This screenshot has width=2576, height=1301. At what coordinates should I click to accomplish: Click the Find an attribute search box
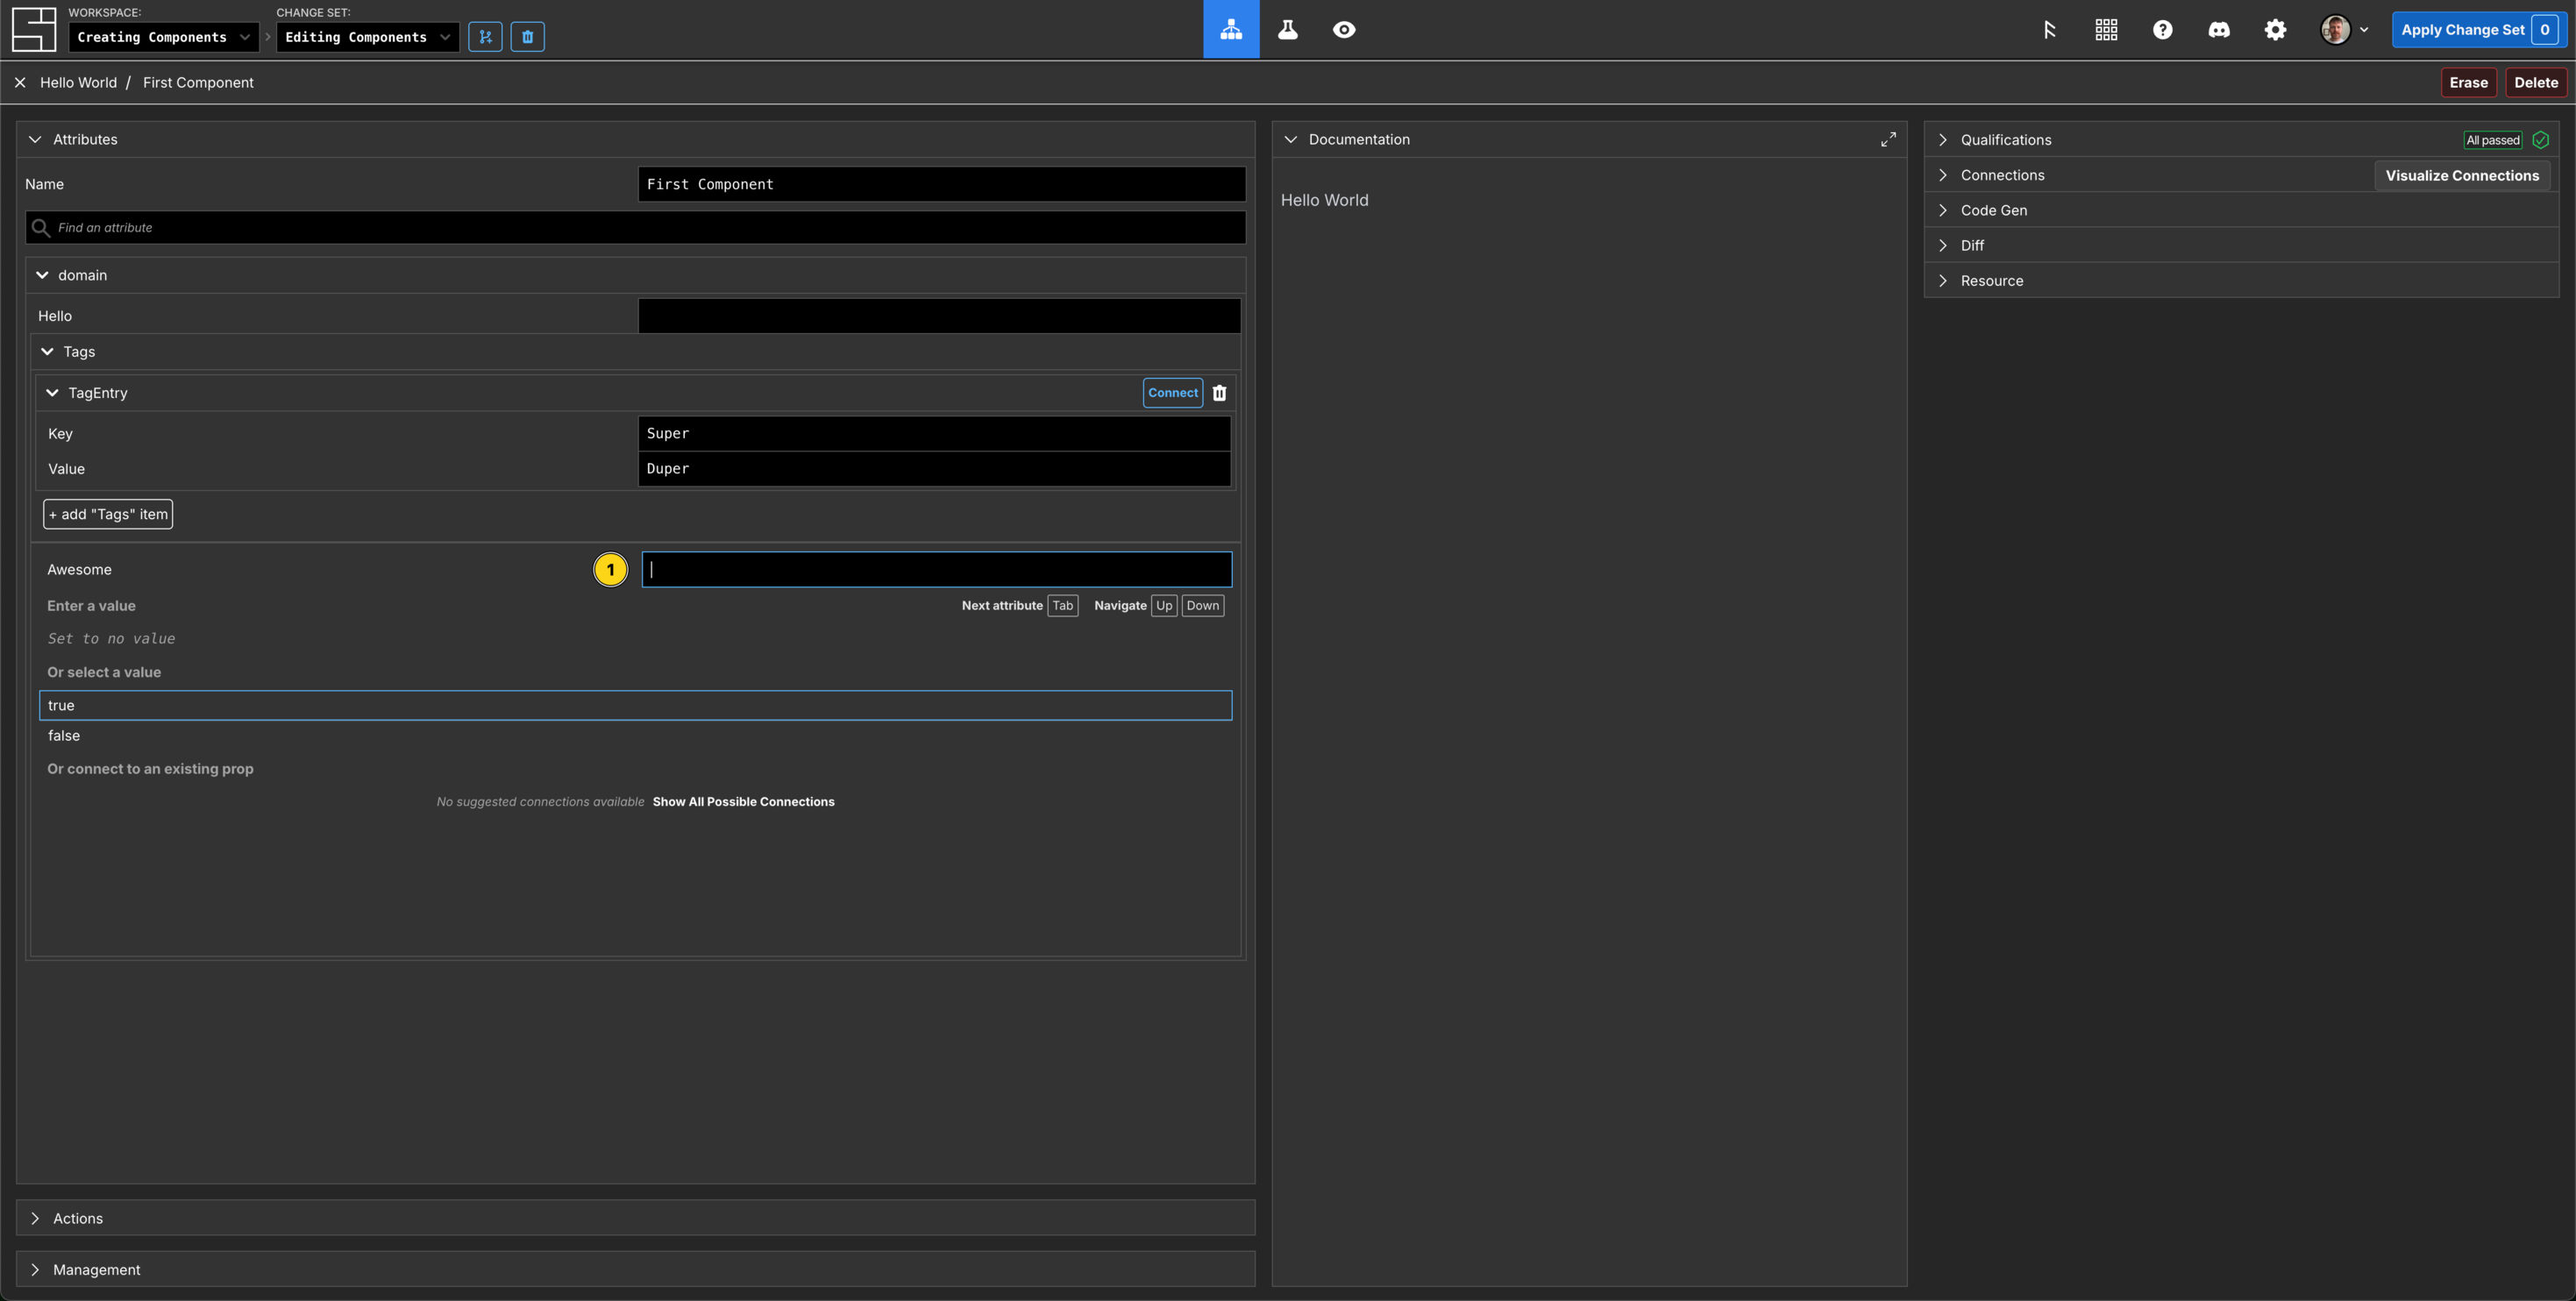(635, 227)
